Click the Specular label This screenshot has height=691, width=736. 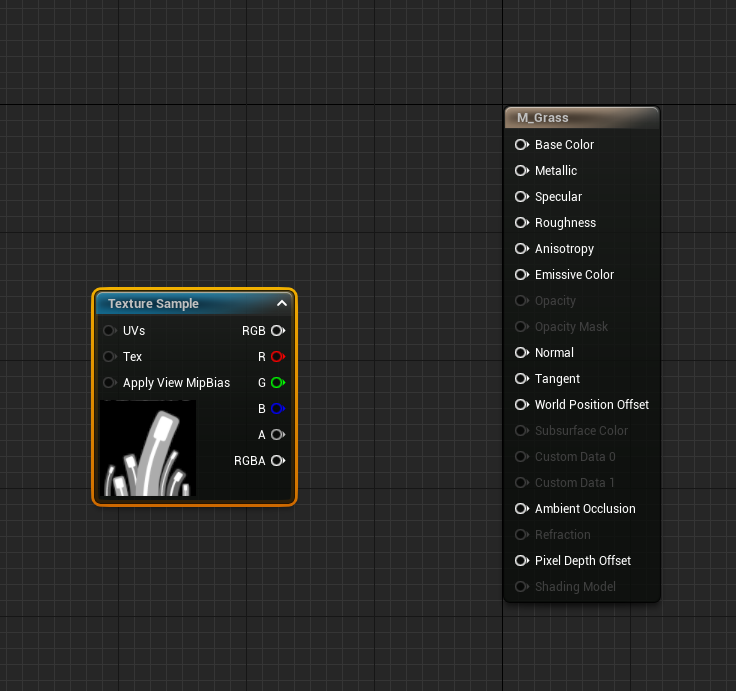click(558, 197)
